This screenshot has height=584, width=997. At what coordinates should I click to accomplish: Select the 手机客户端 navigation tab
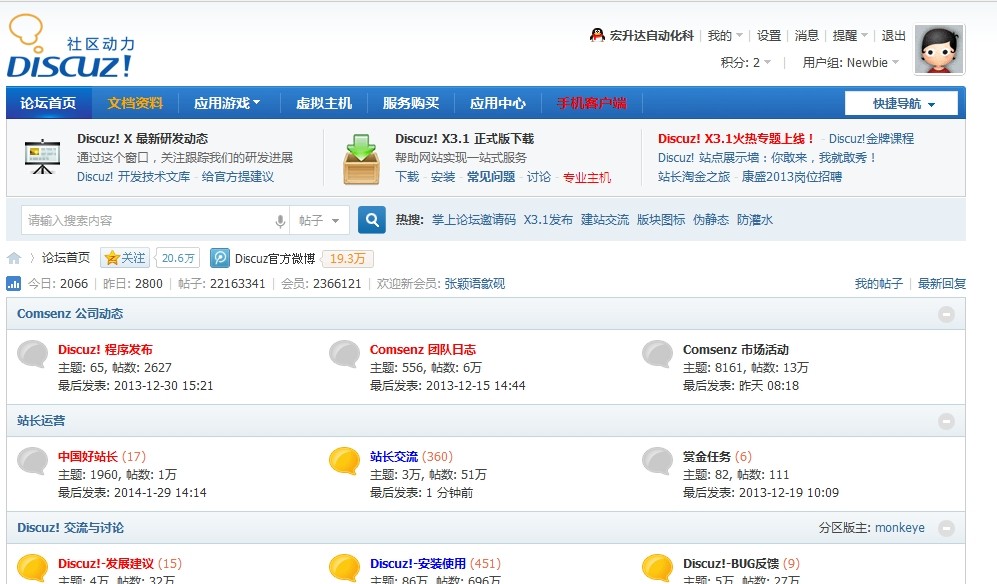pos(591,103)
